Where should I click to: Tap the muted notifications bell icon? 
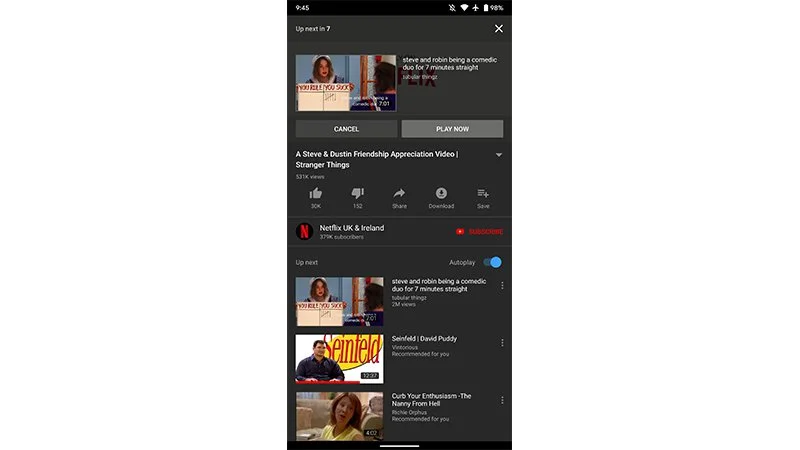pyautogui.click(x=452, y=8)
